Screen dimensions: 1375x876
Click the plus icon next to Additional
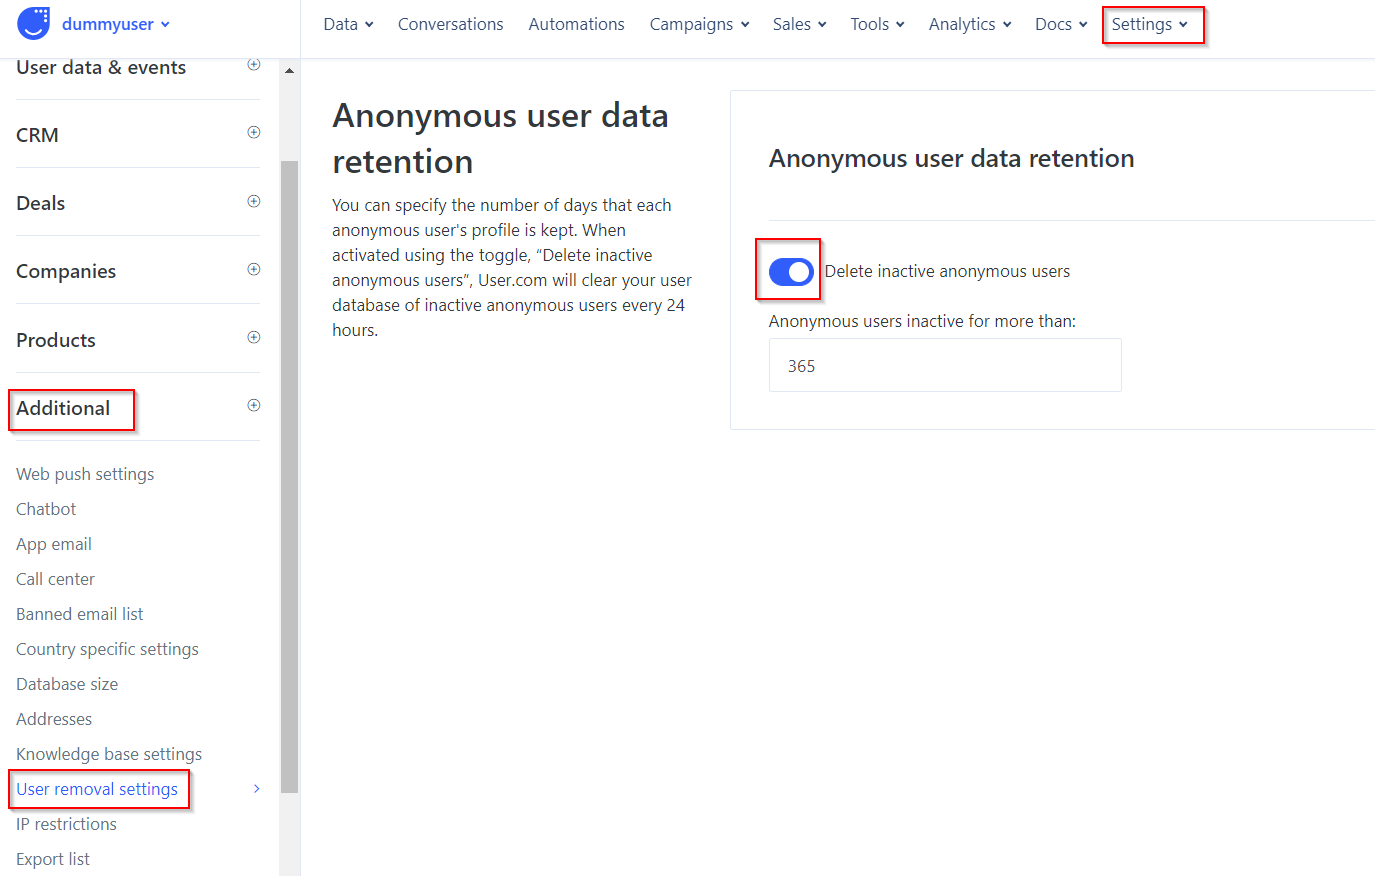(253, 405)
